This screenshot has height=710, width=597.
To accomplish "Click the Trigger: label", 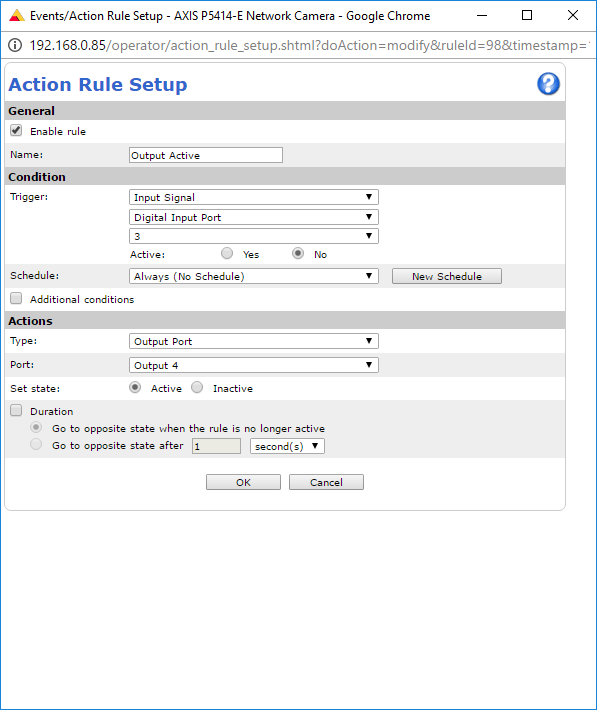I will click(x=29, y=197).
